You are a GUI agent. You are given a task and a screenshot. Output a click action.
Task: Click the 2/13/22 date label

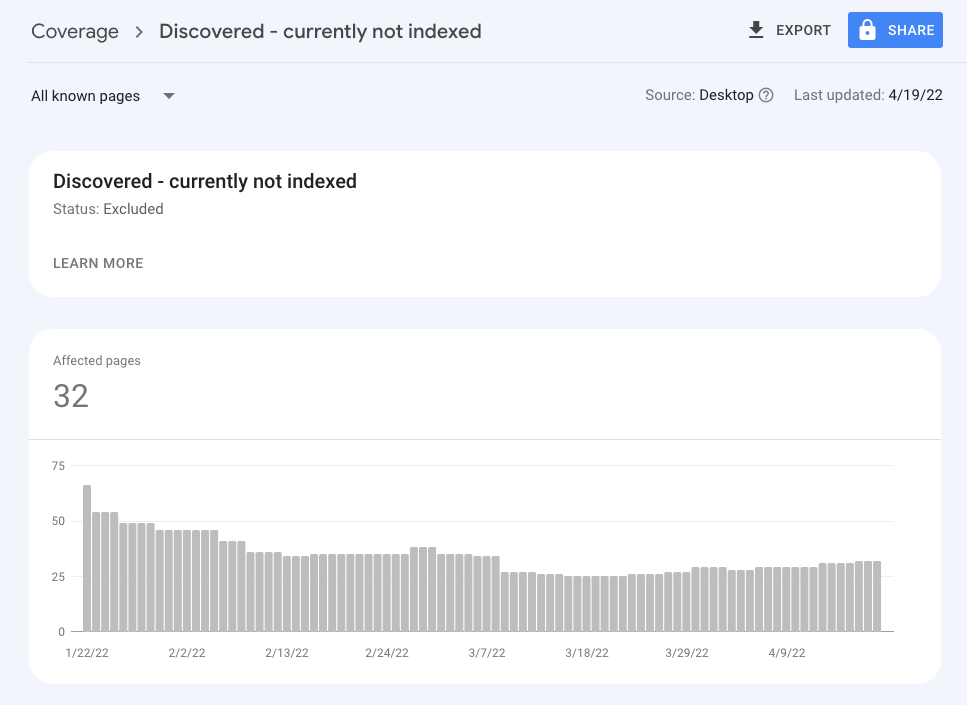[287, 652]
